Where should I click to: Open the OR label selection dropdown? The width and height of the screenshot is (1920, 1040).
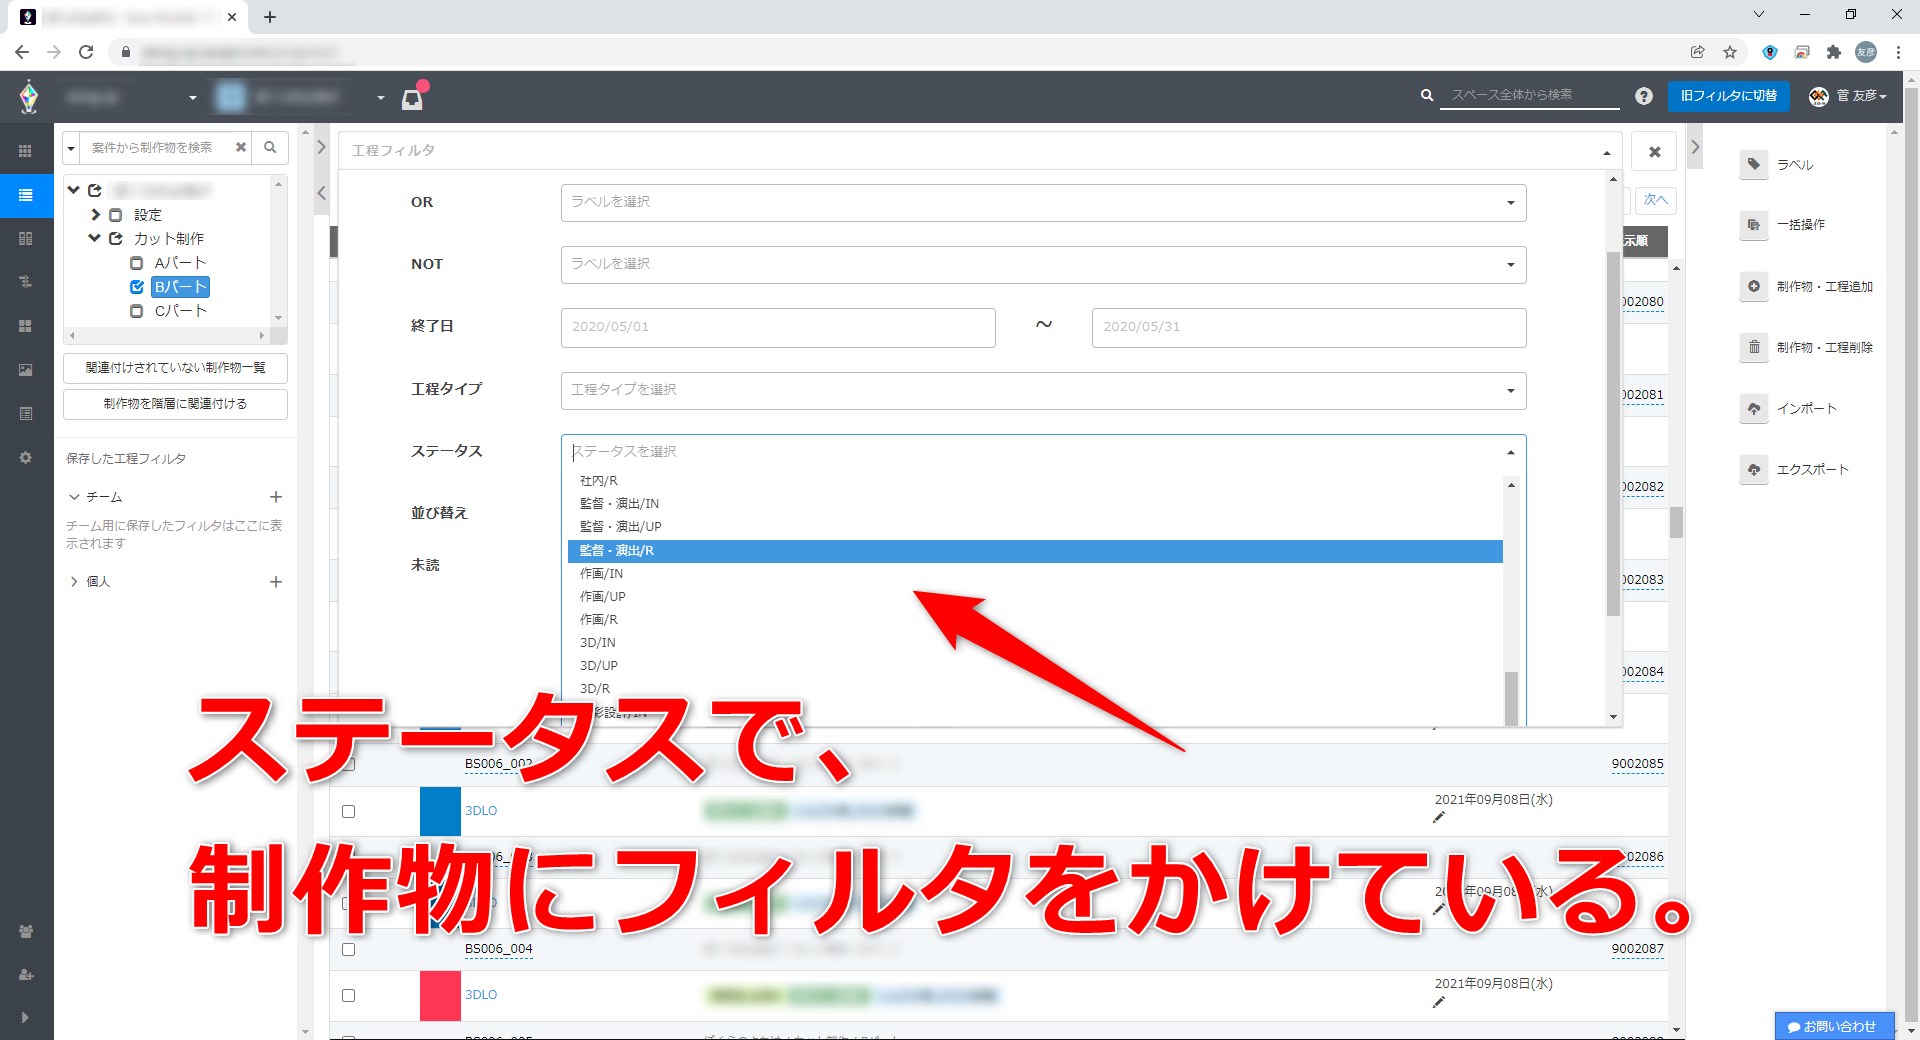point(1042,203)
